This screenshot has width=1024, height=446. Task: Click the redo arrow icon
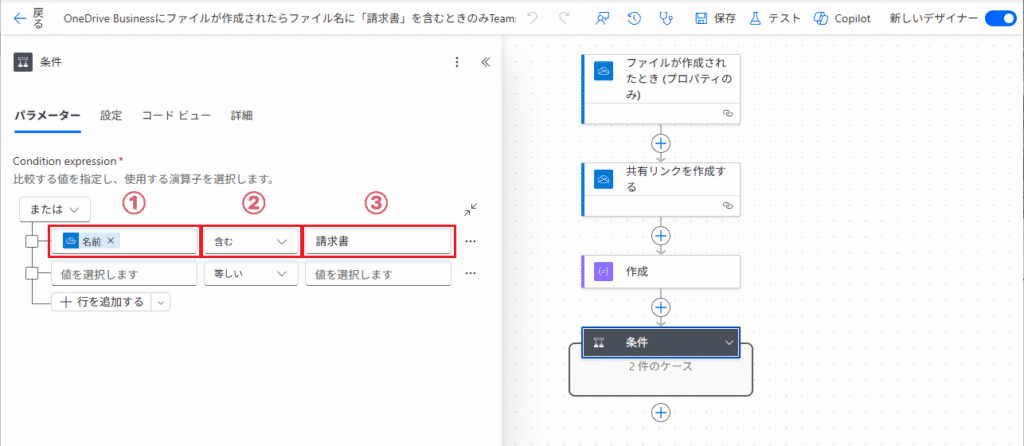point(564,18)
